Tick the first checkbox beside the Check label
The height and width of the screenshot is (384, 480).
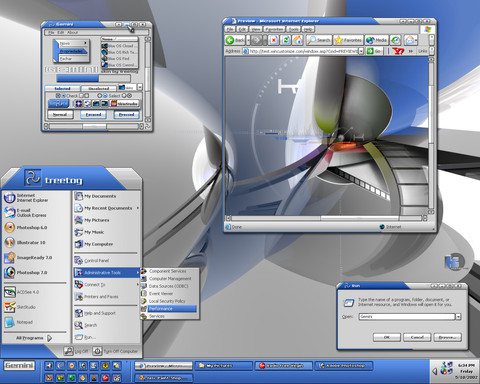click(58, 96)
